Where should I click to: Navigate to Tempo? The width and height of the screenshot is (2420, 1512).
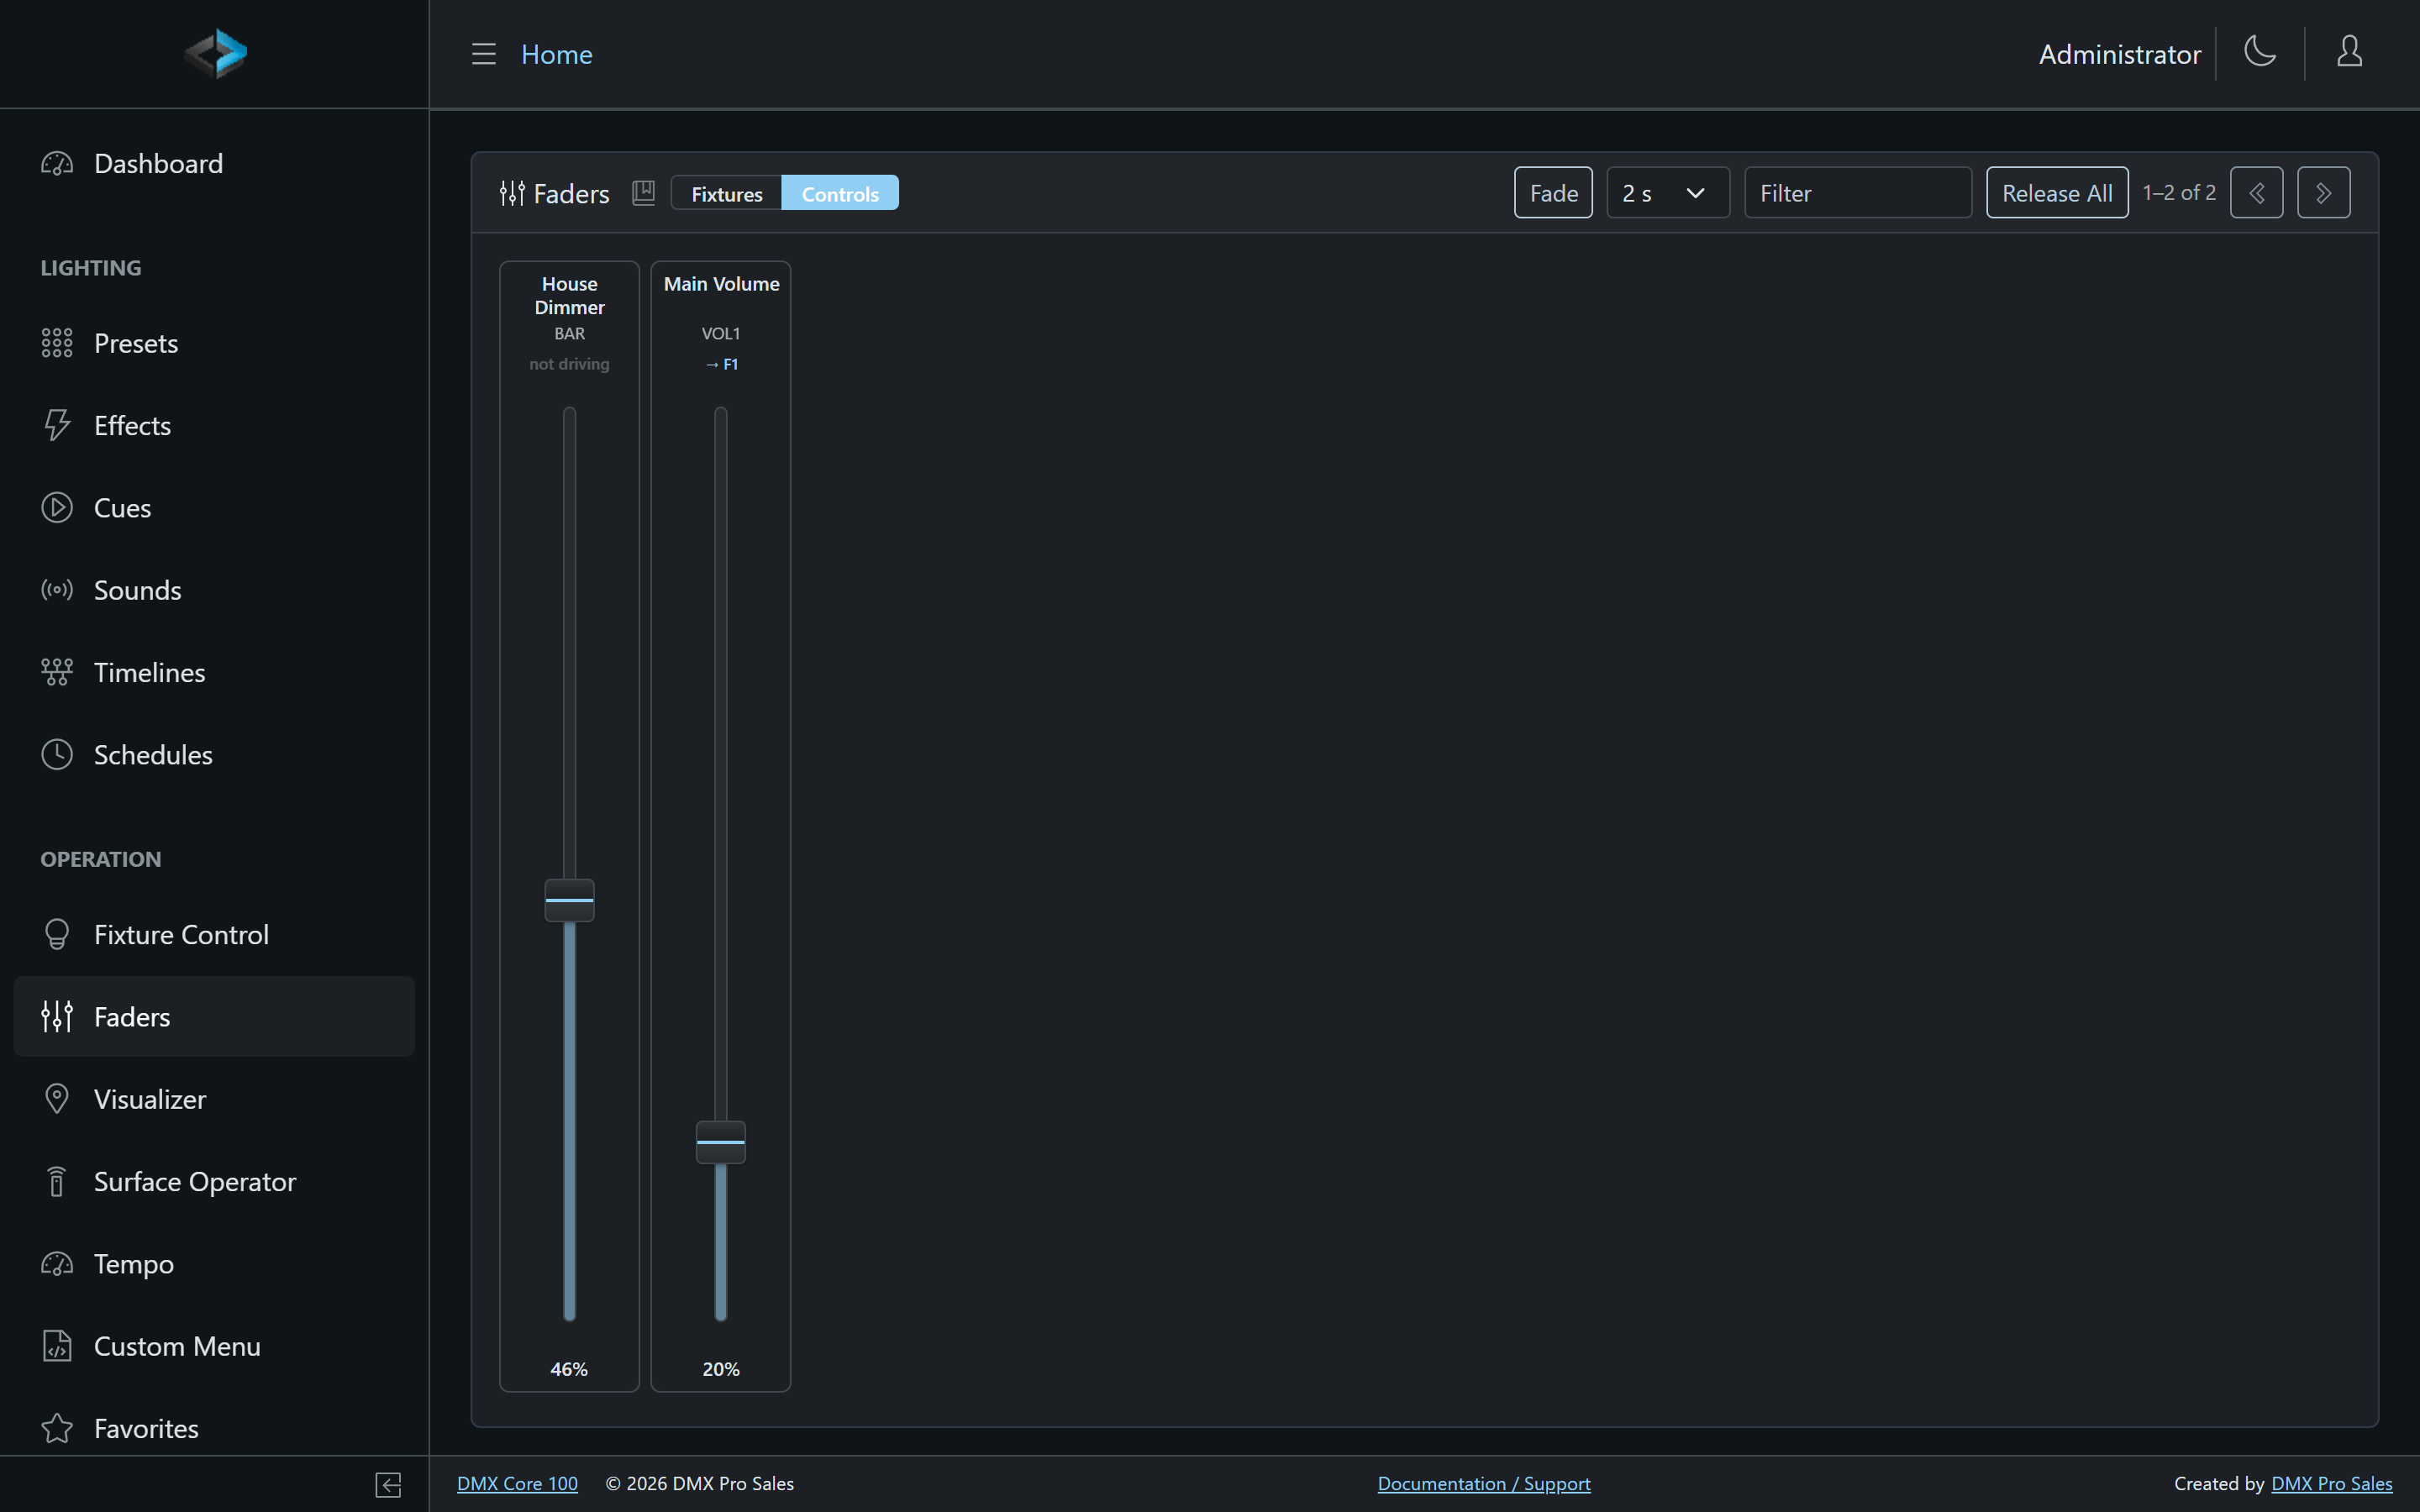pyautogui.click(x=214, y=1264)
